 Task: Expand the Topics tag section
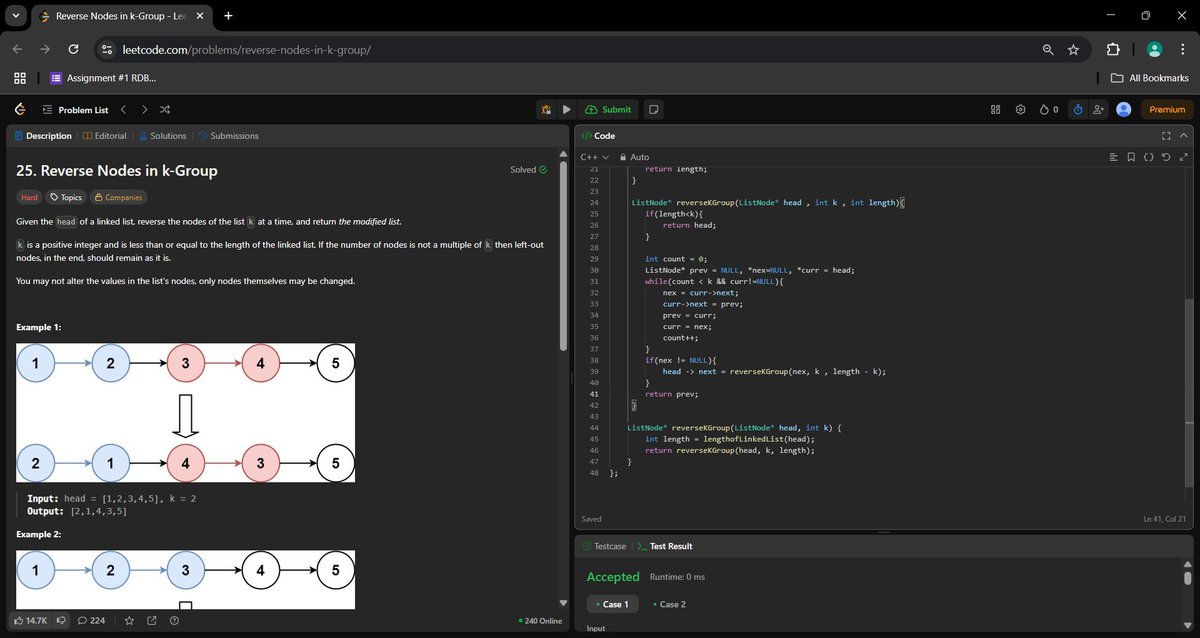(x=66, y=197)
